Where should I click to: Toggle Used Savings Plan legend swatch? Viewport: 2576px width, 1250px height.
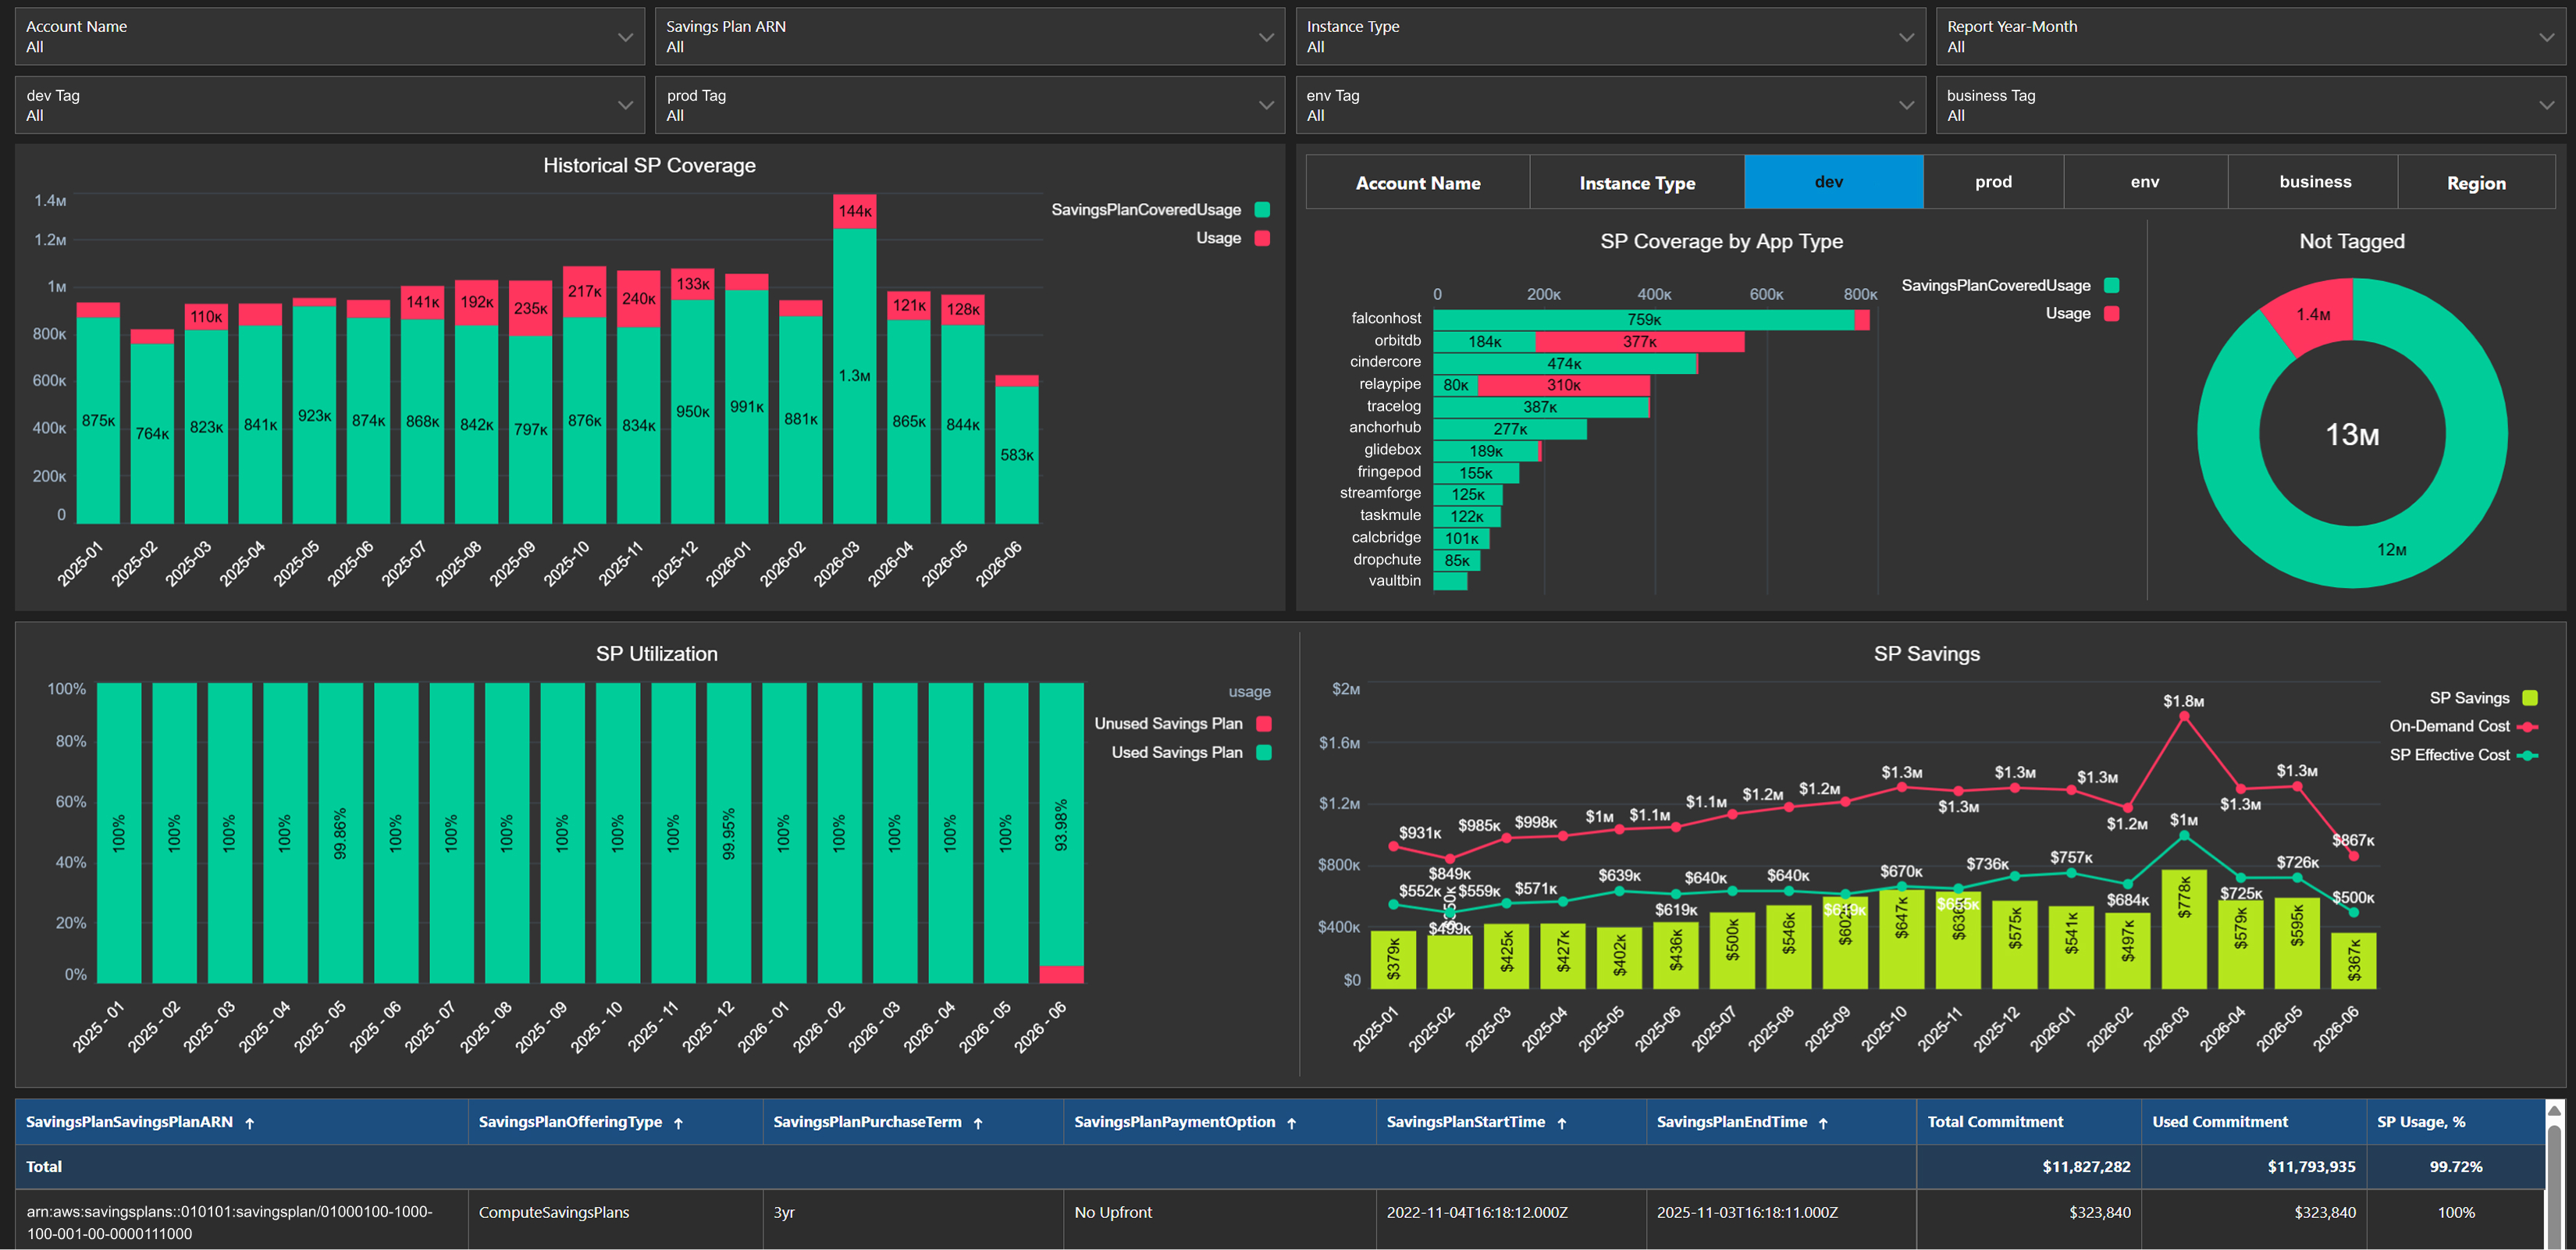[1263, 752]
